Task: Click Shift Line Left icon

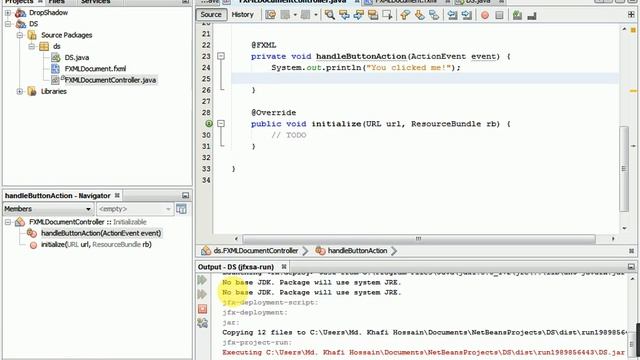Action: click(452, 15)
